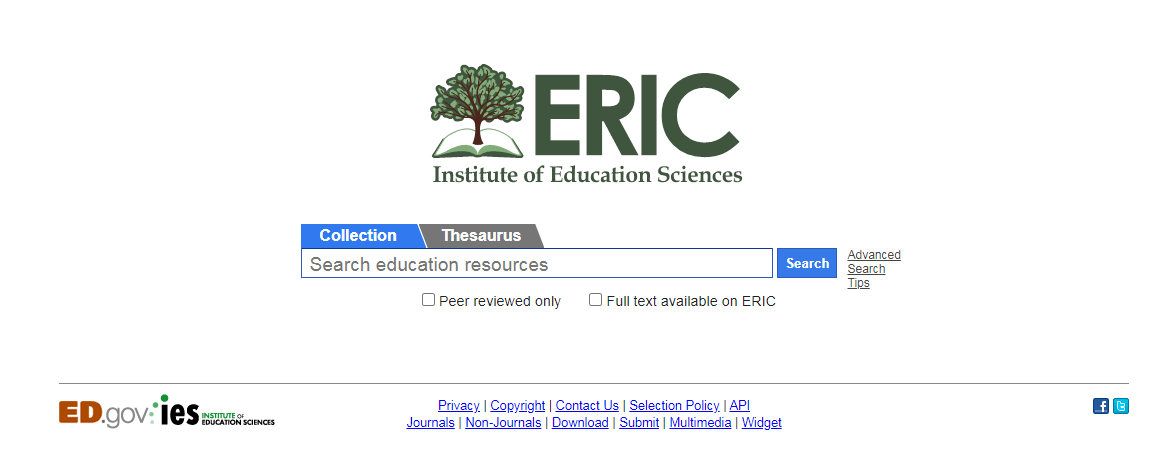
Task: Click the IES Institute of Education Sciences logo
Action: [x=218, y=411]
